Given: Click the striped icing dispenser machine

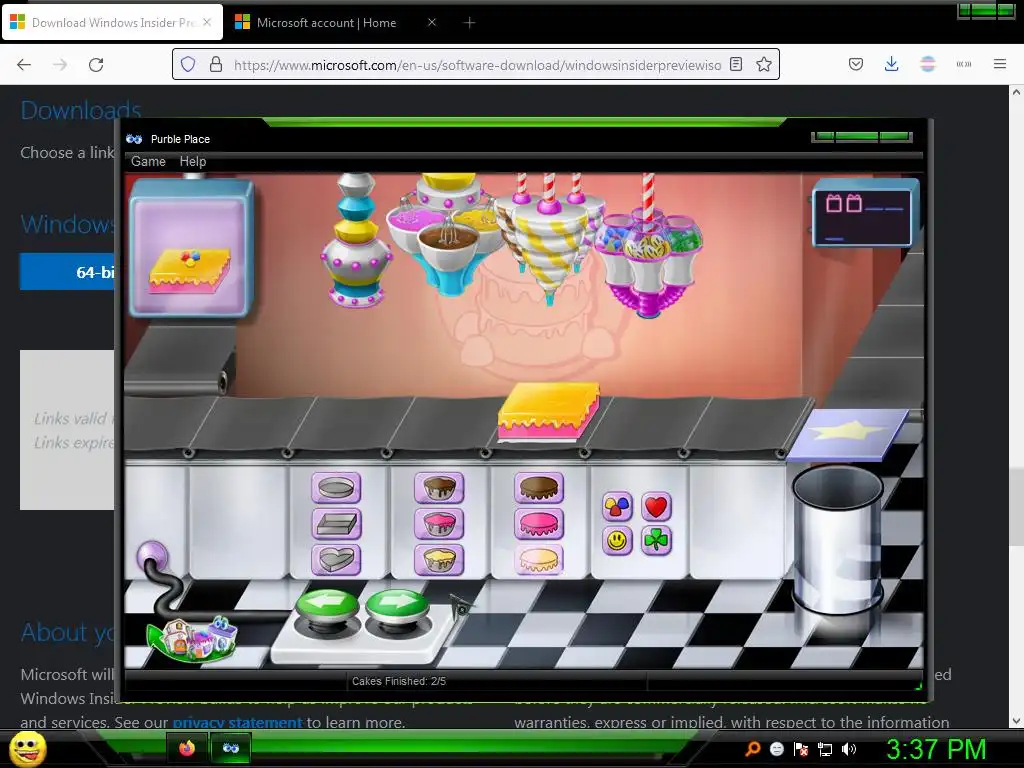Looking at the screenshot, I should pos(549,235).
